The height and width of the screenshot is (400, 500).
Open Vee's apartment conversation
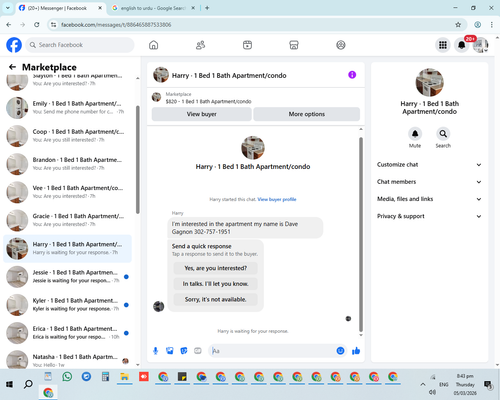67,192
